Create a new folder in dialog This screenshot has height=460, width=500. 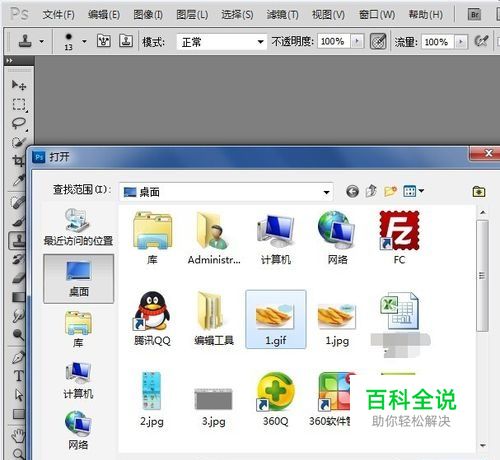pyautogui.click(x=390, y=191)
